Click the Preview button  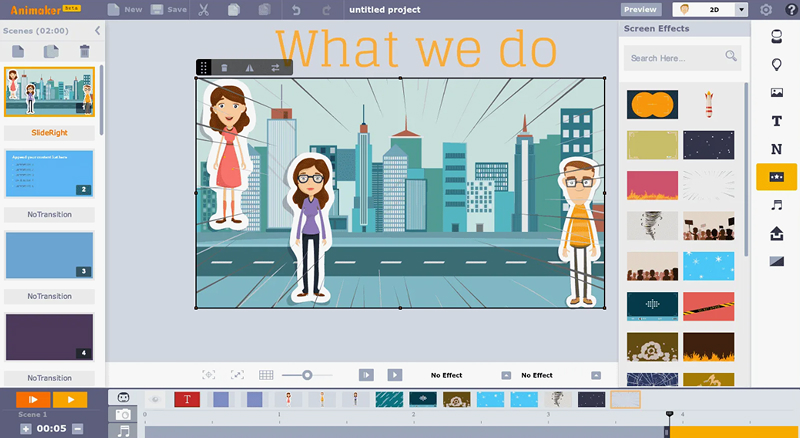click(x=640, y=9)
